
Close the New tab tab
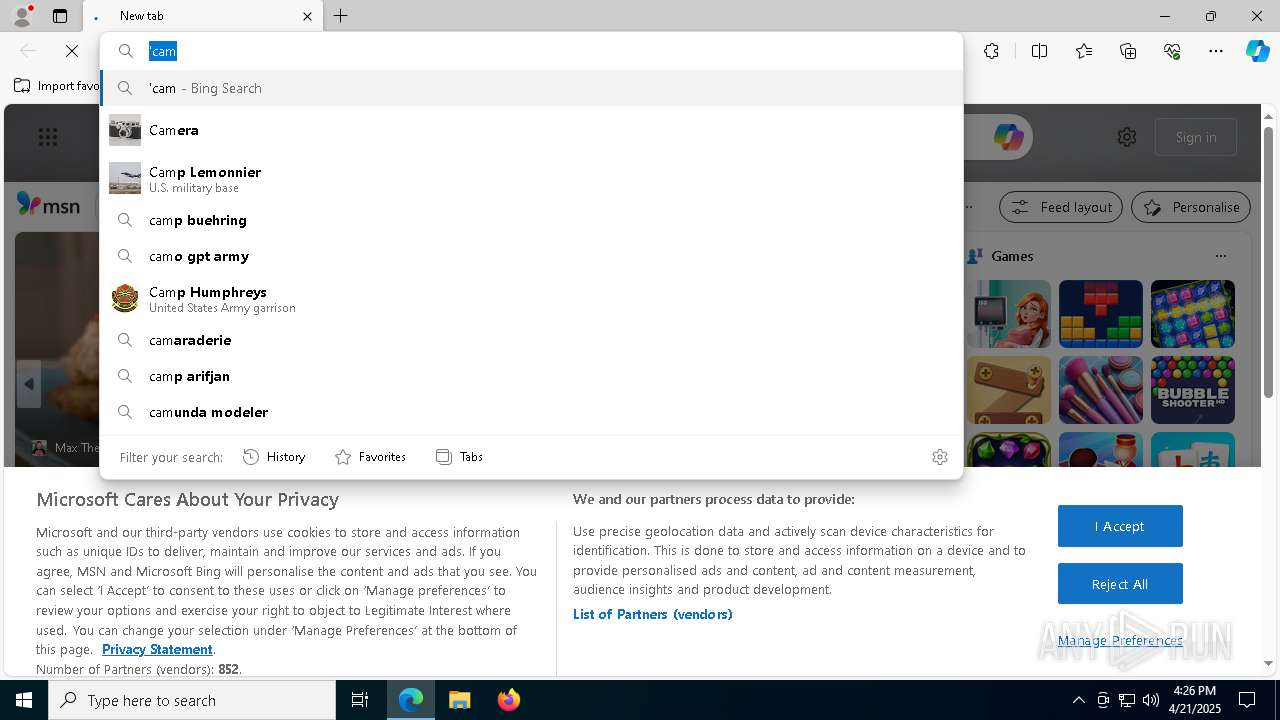click(x=307, y=16)
